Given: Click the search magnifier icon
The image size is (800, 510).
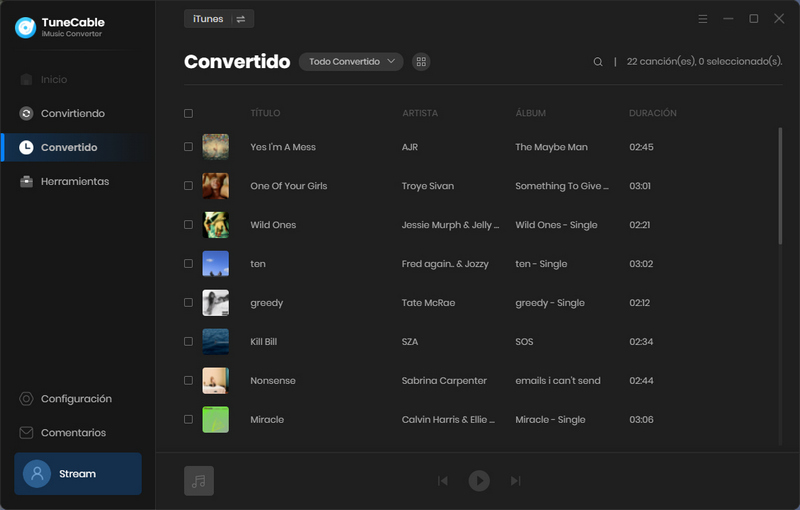Looking at the screenshot, I should pos(598,62).
